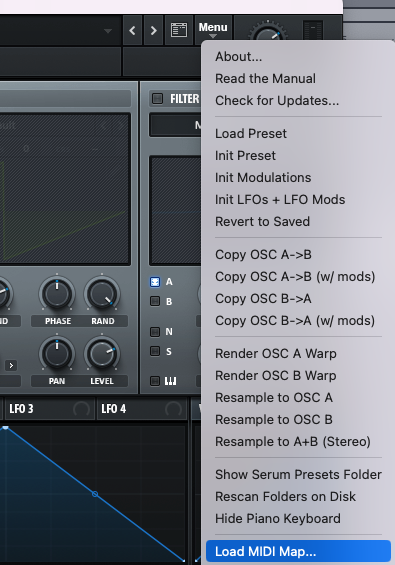
Task: Choose Resample to OSC A
Action: click(x=298, y=398)
